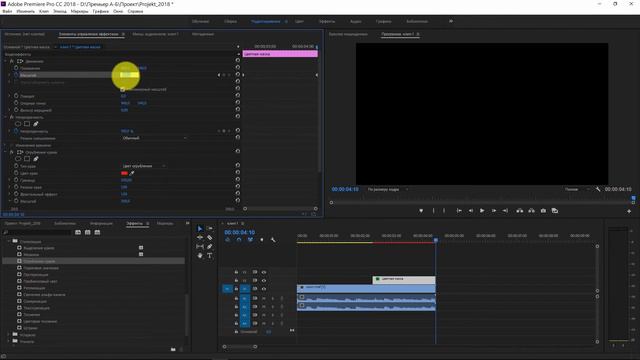
Task: Toggle animation stopwatch for Масштаб
Action: (x=16, y=75)
